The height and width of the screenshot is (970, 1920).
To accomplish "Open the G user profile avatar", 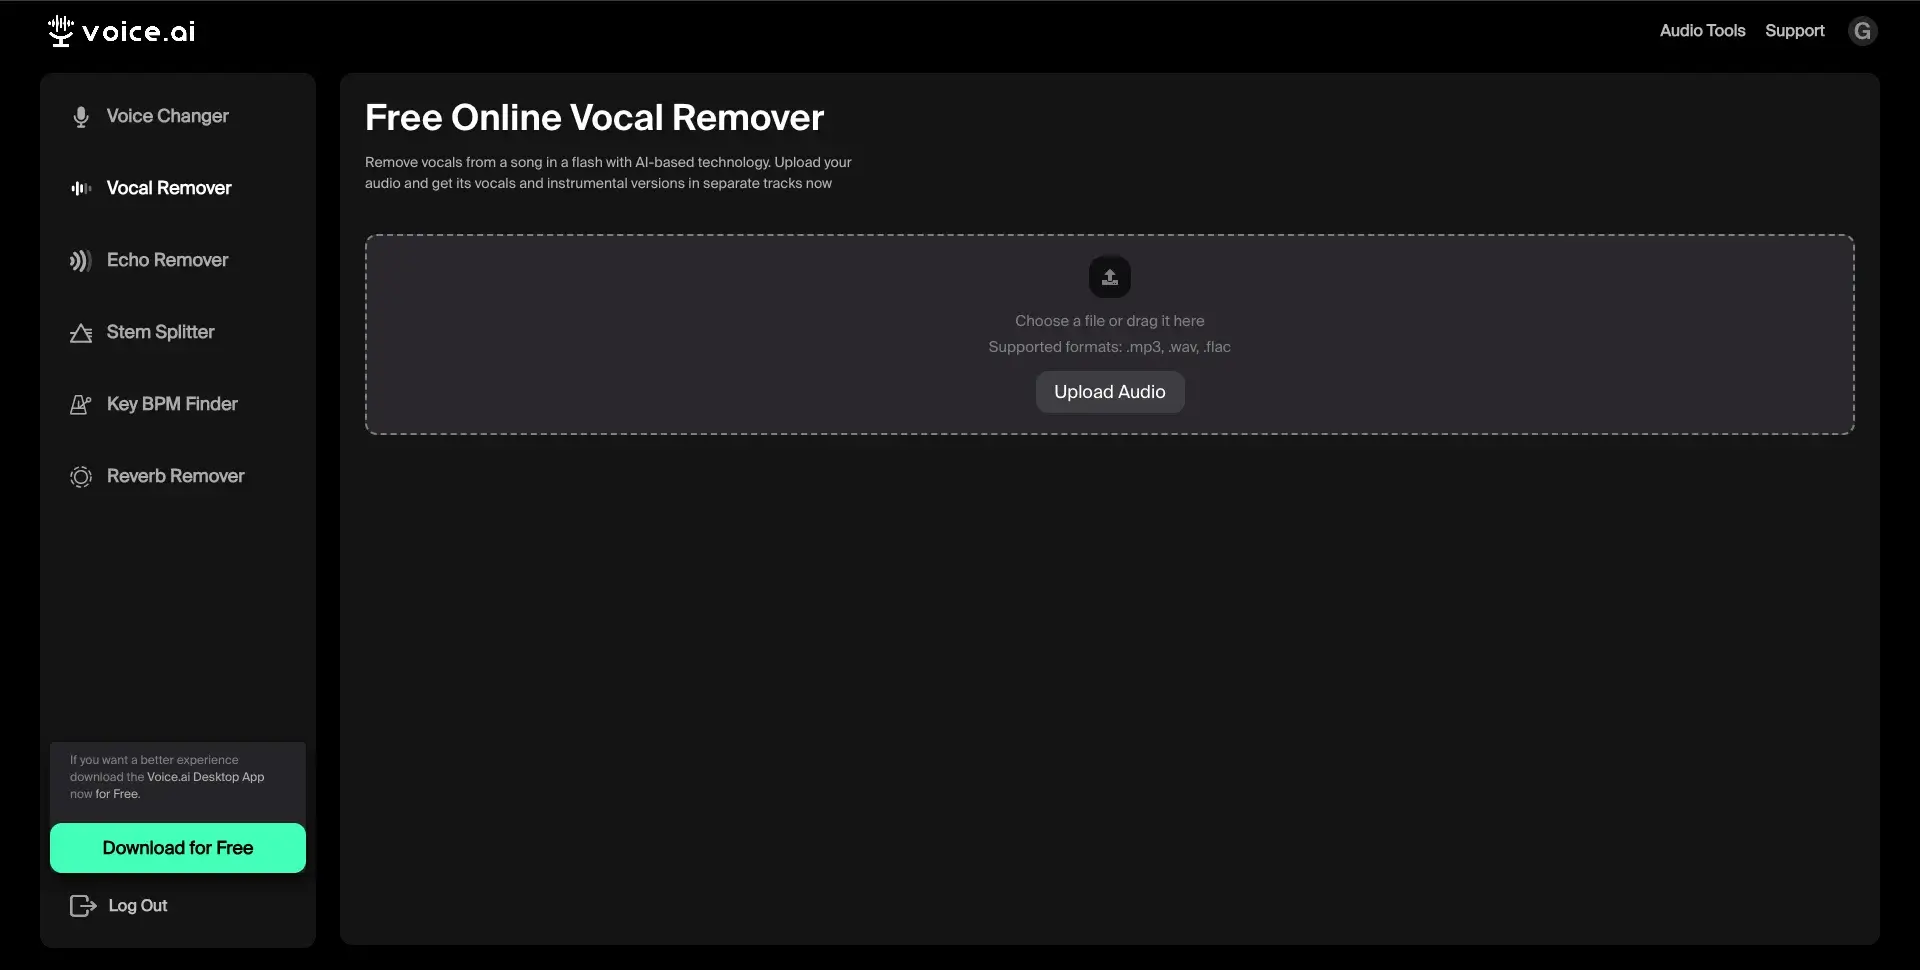I will (1862, 31).
